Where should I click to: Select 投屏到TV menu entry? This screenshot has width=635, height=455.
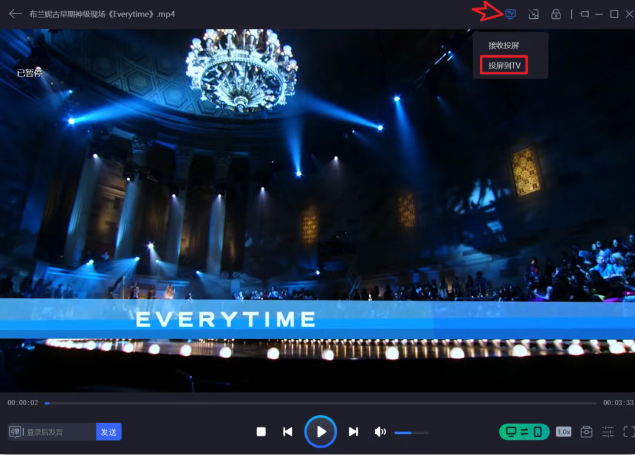[504, 65]
